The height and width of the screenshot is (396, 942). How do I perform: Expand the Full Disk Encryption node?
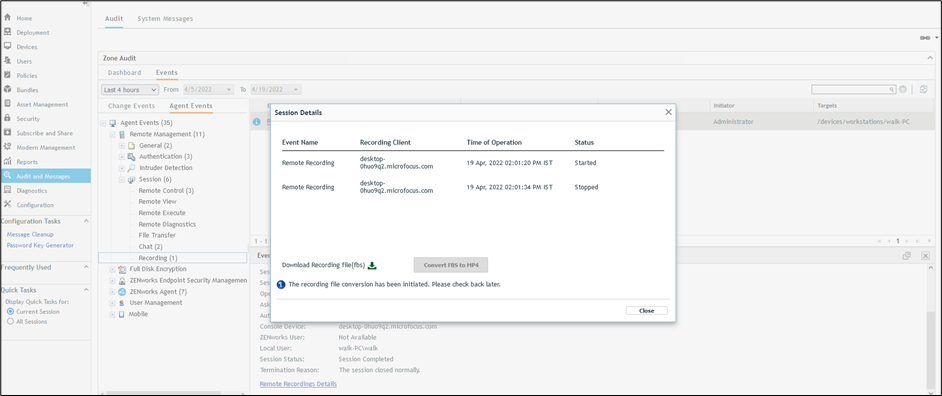coord(112,269)
